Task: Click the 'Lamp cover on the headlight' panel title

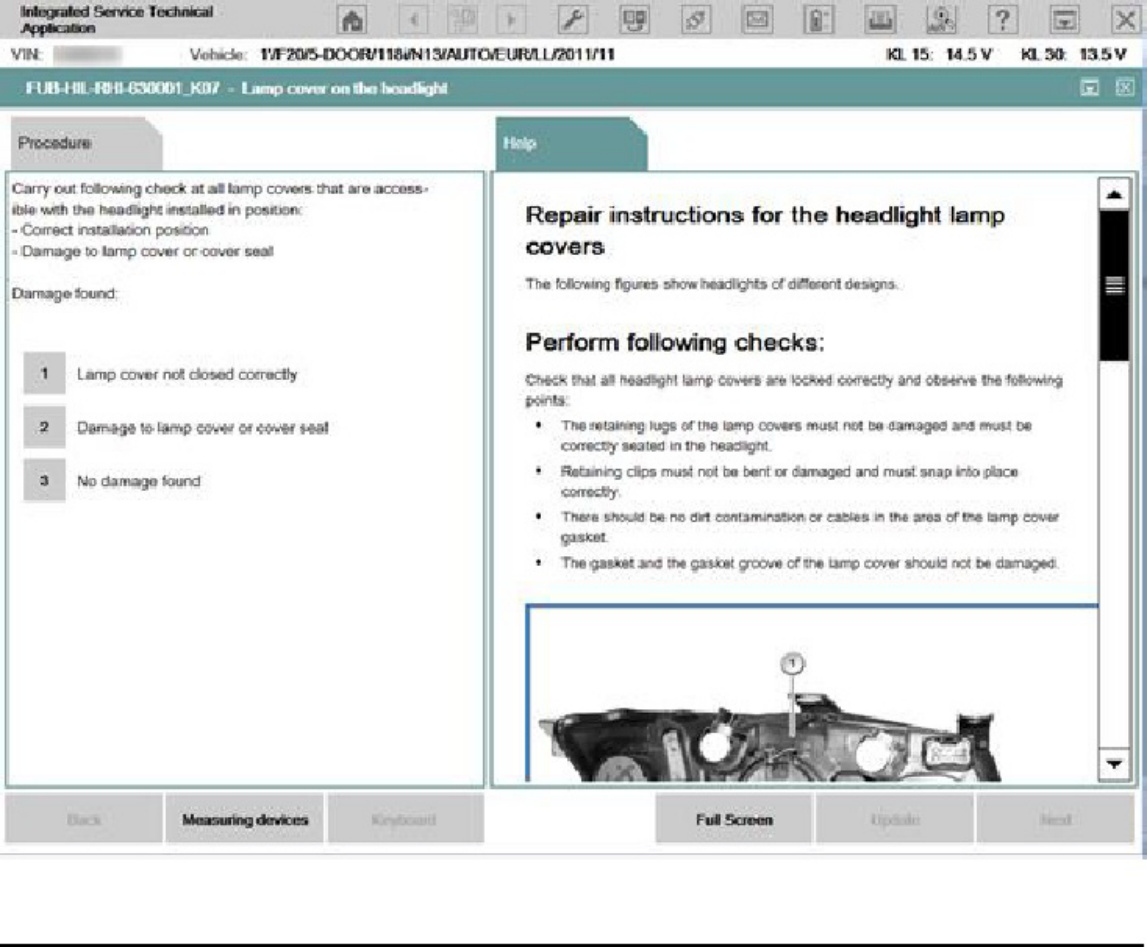Action: (x=345, y=88)
